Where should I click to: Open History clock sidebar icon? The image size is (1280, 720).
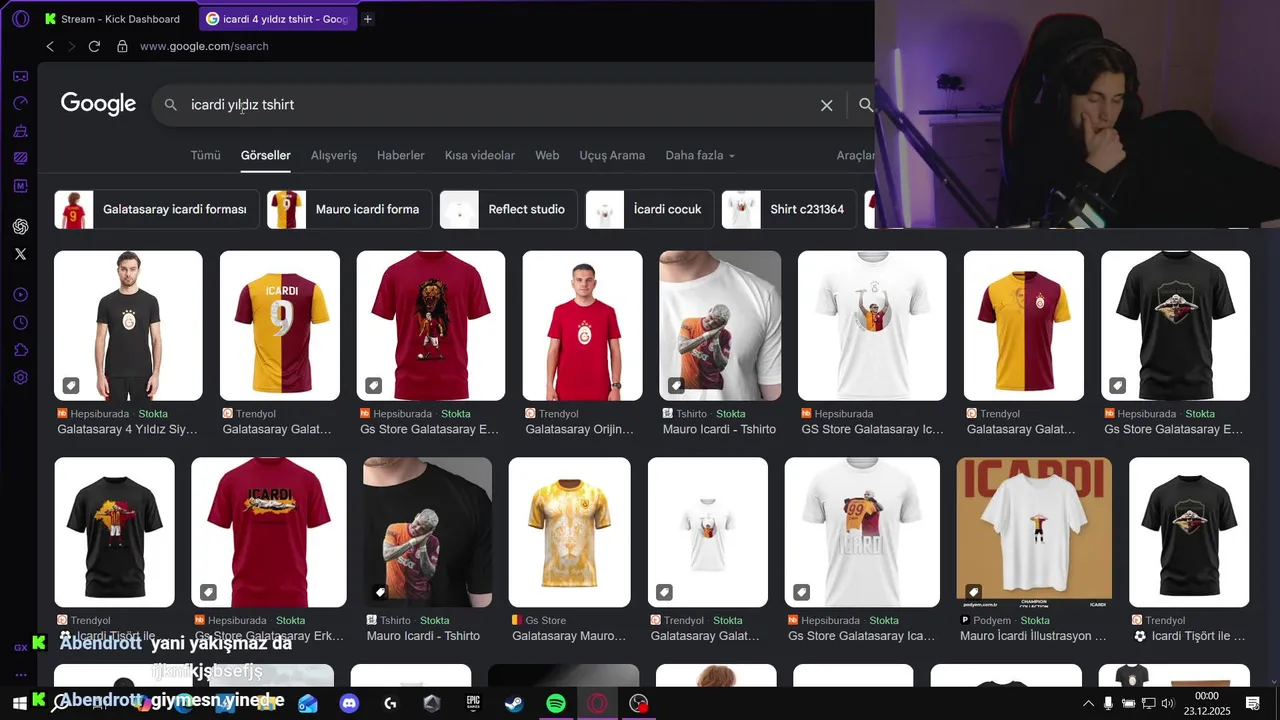click(20, 323)
